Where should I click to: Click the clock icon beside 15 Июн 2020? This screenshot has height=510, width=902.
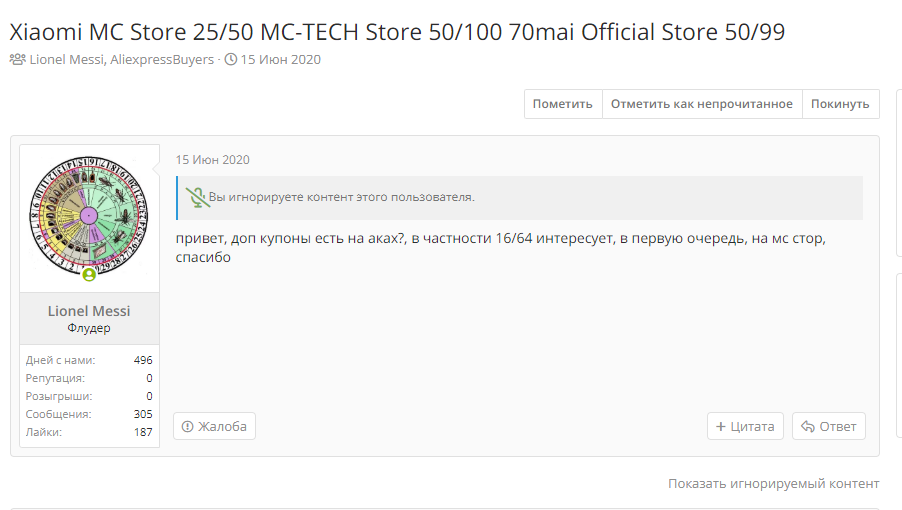click(x=231, y=59)
